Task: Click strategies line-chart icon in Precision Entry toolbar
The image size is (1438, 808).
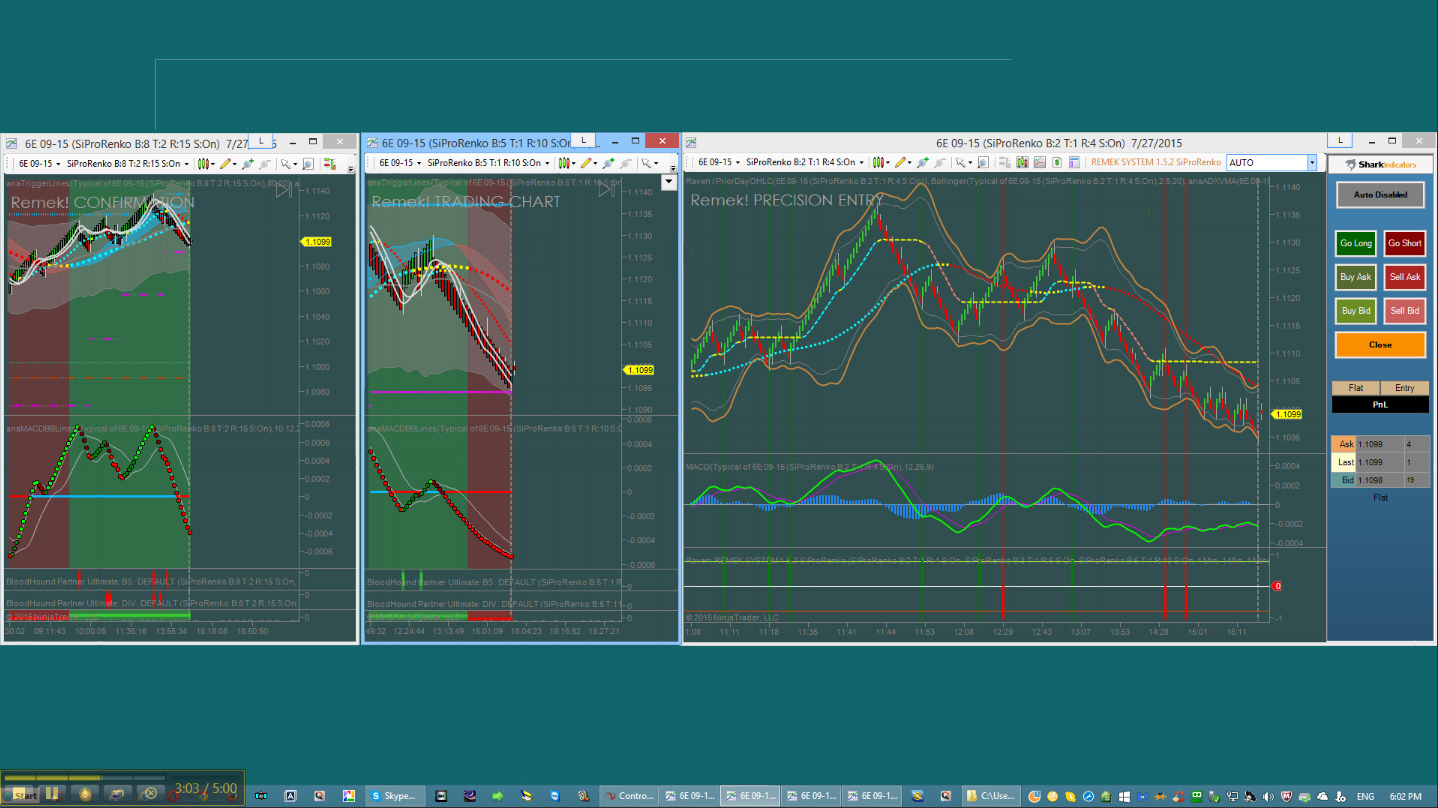Action: click(x=1039, y=162)
